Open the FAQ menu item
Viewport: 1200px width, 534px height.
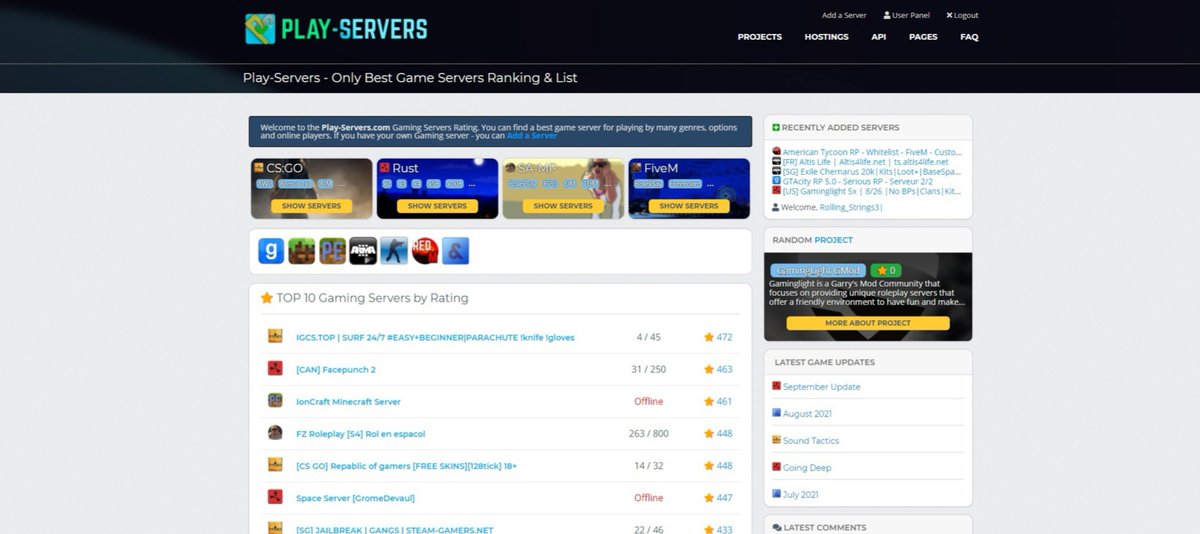[x=969, y=37]
